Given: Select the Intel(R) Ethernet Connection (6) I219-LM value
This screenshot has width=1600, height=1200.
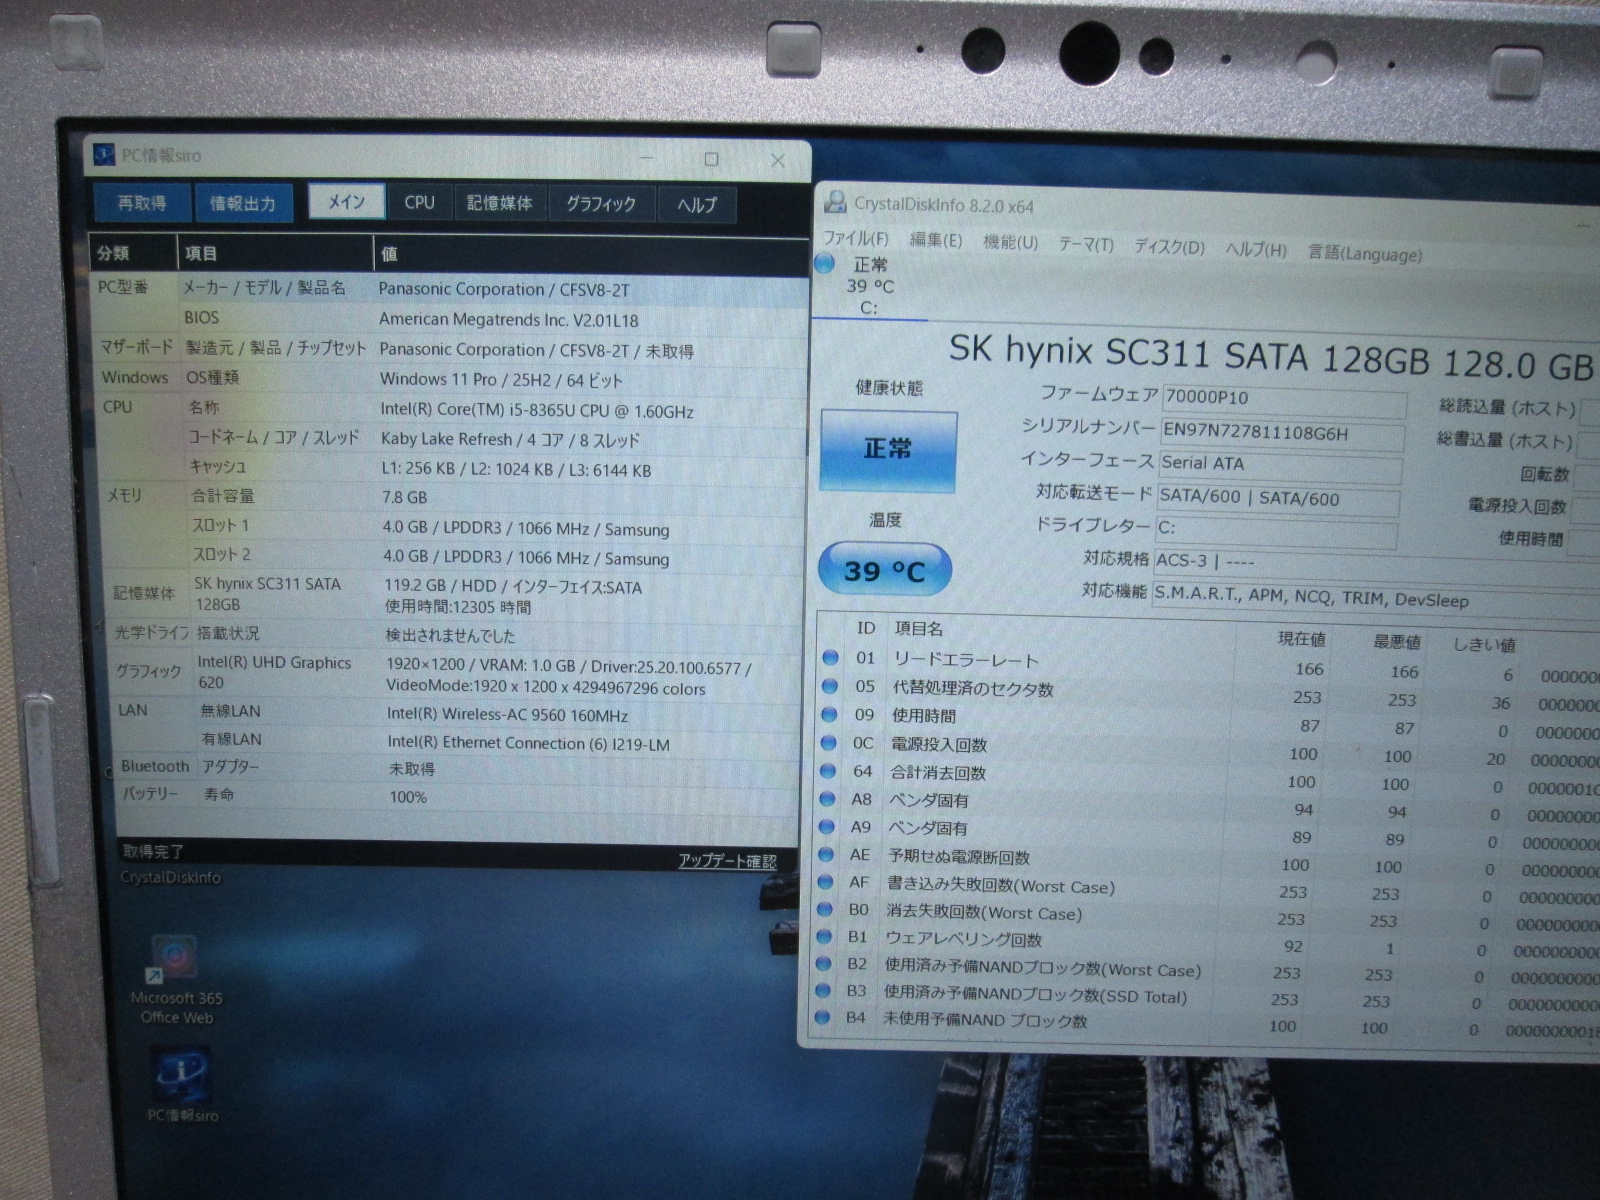Looking at the screenshot, I should 529,744.
